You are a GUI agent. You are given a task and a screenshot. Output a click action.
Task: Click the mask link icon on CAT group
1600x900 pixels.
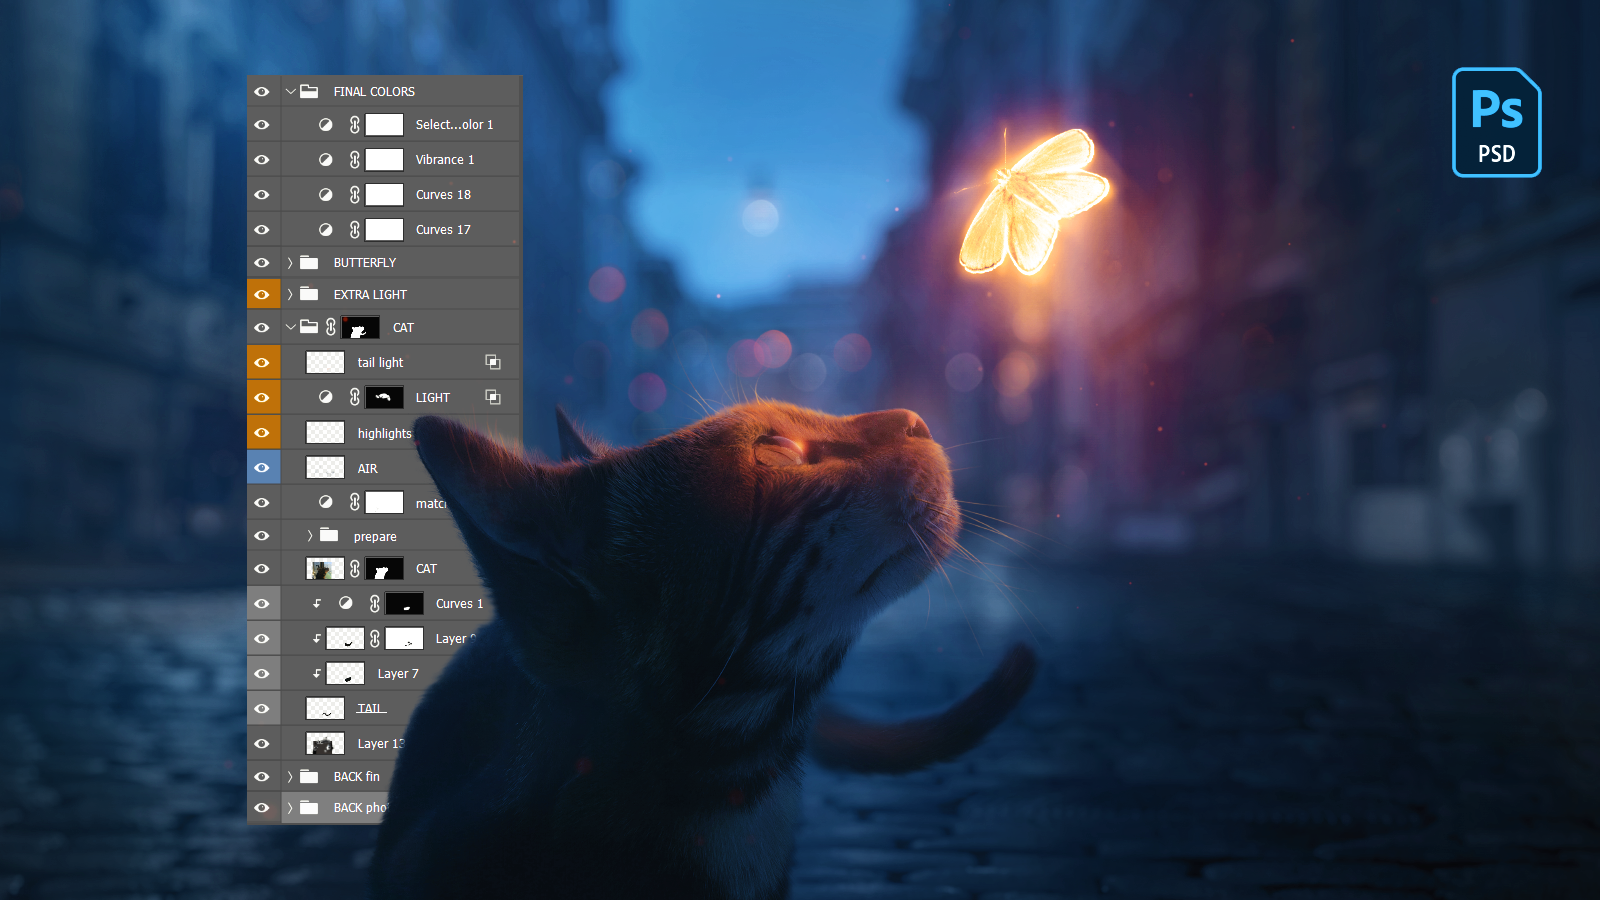click(x=331, y=327)
